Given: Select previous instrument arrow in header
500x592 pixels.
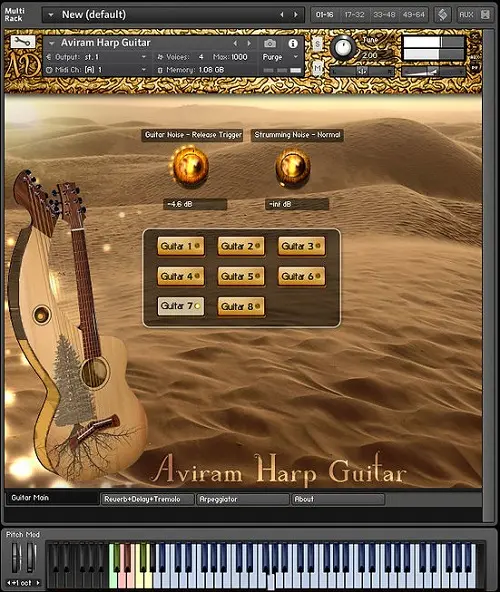Looking at the screenshot, I should (235, 43).
